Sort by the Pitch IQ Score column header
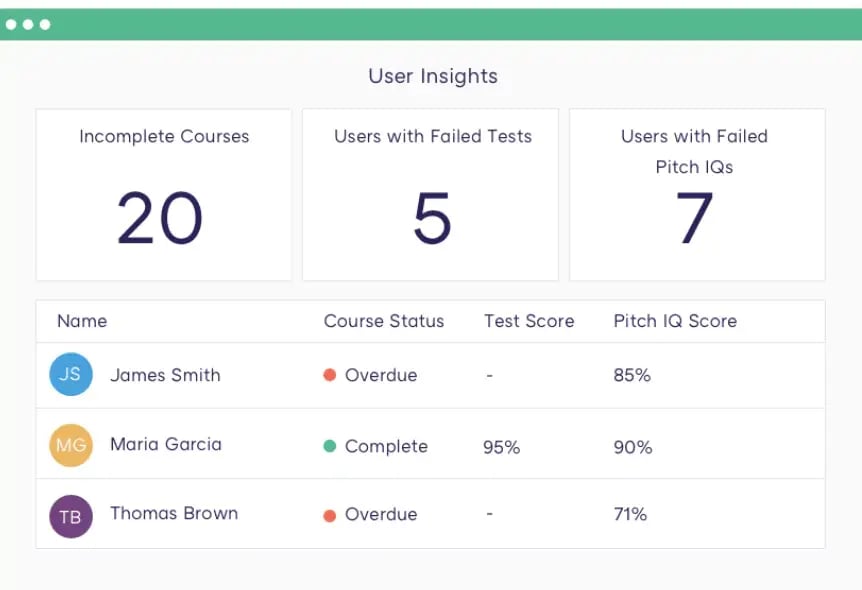Image resolution: width=862 pixels, height=590 pixels. (x=675, y=321)
